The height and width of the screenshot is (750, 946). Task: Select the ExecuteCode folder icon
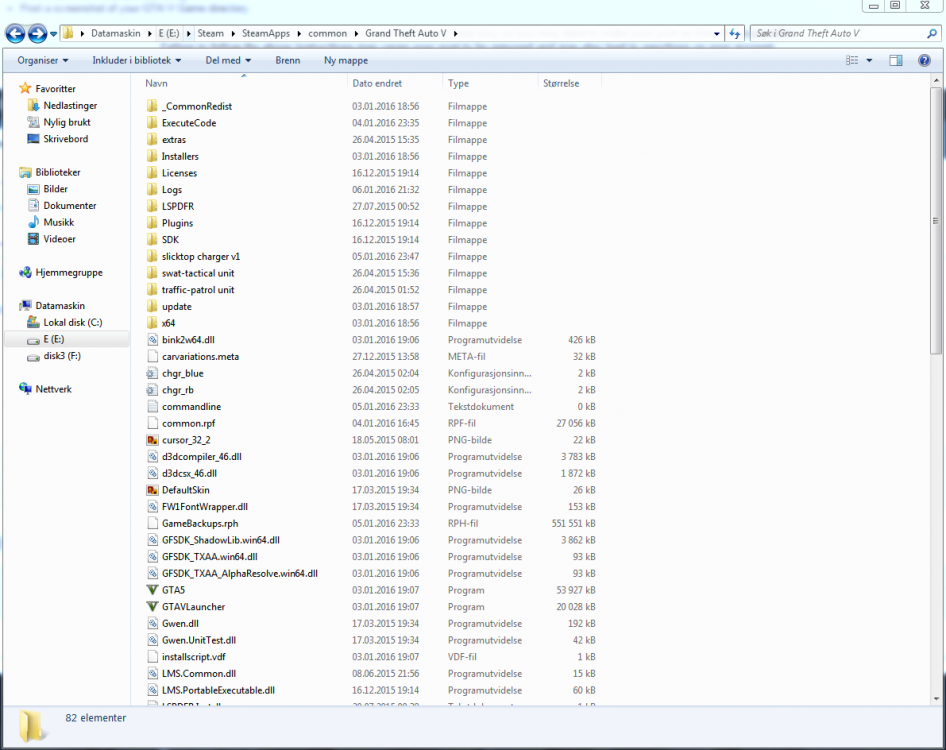pos(153,123)
